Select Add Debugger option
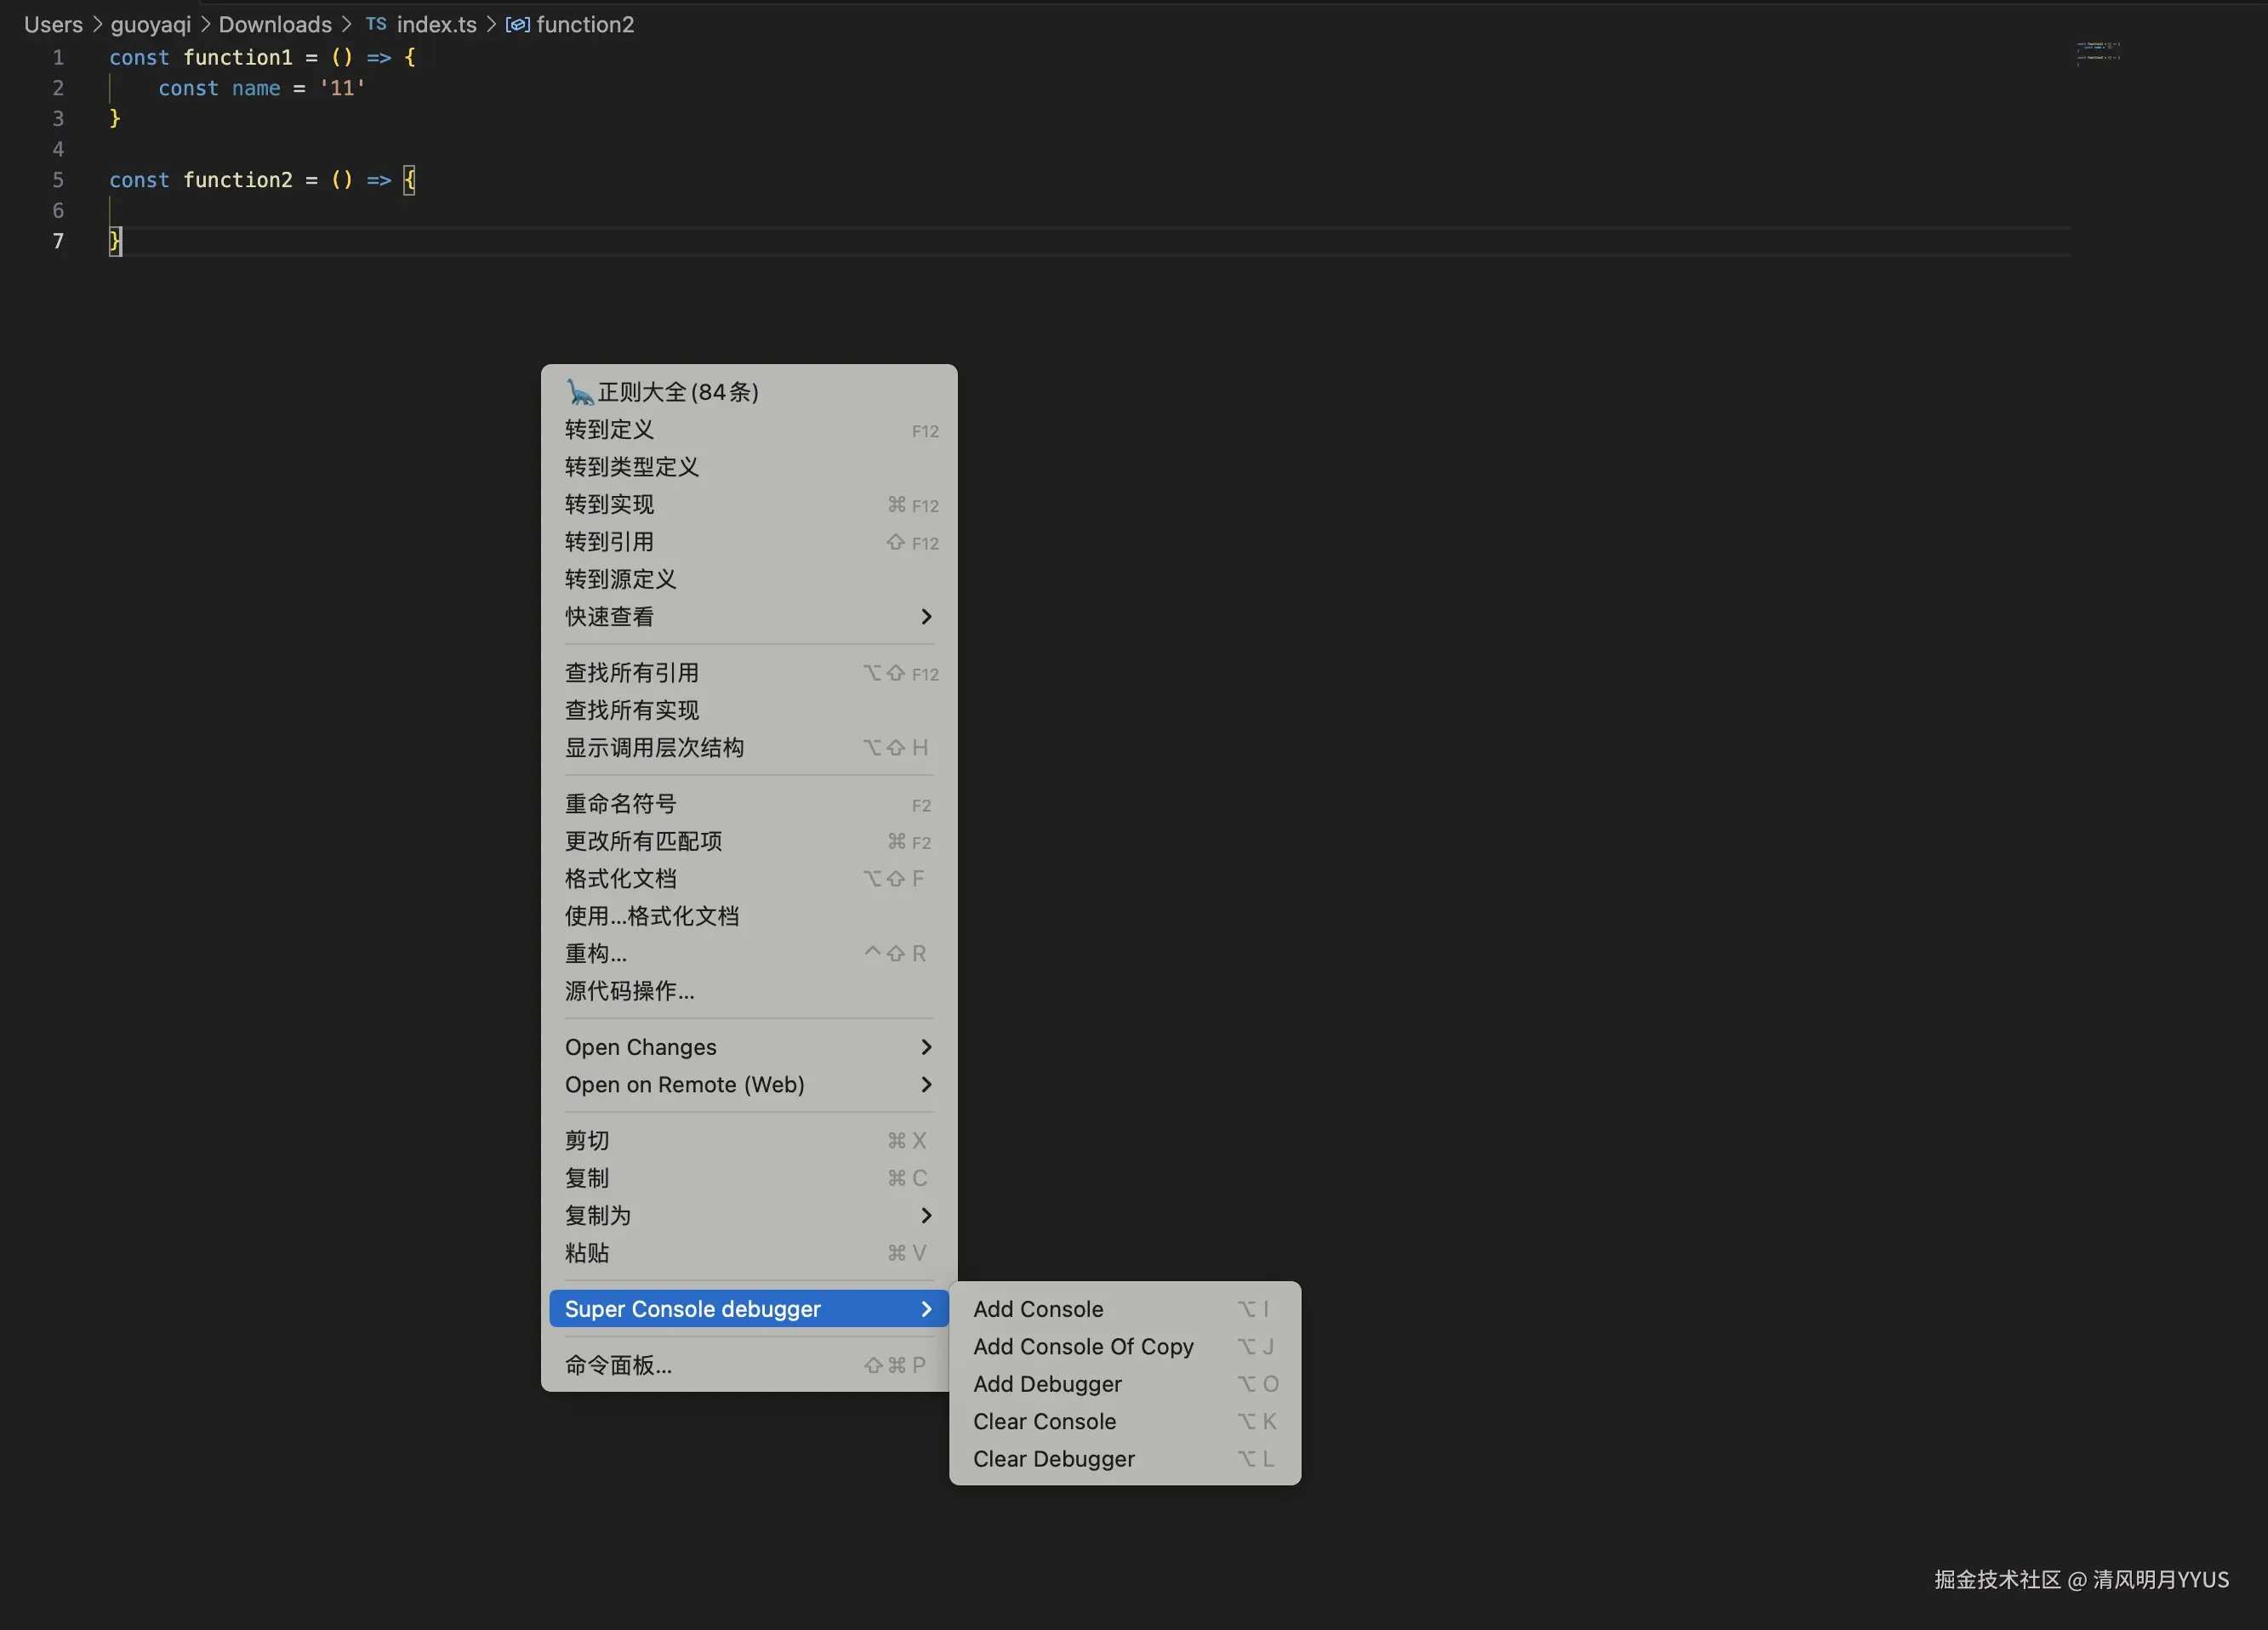This screenshot has height=1630, width=2268. pyautogui.click(x=1047, y=1384)
